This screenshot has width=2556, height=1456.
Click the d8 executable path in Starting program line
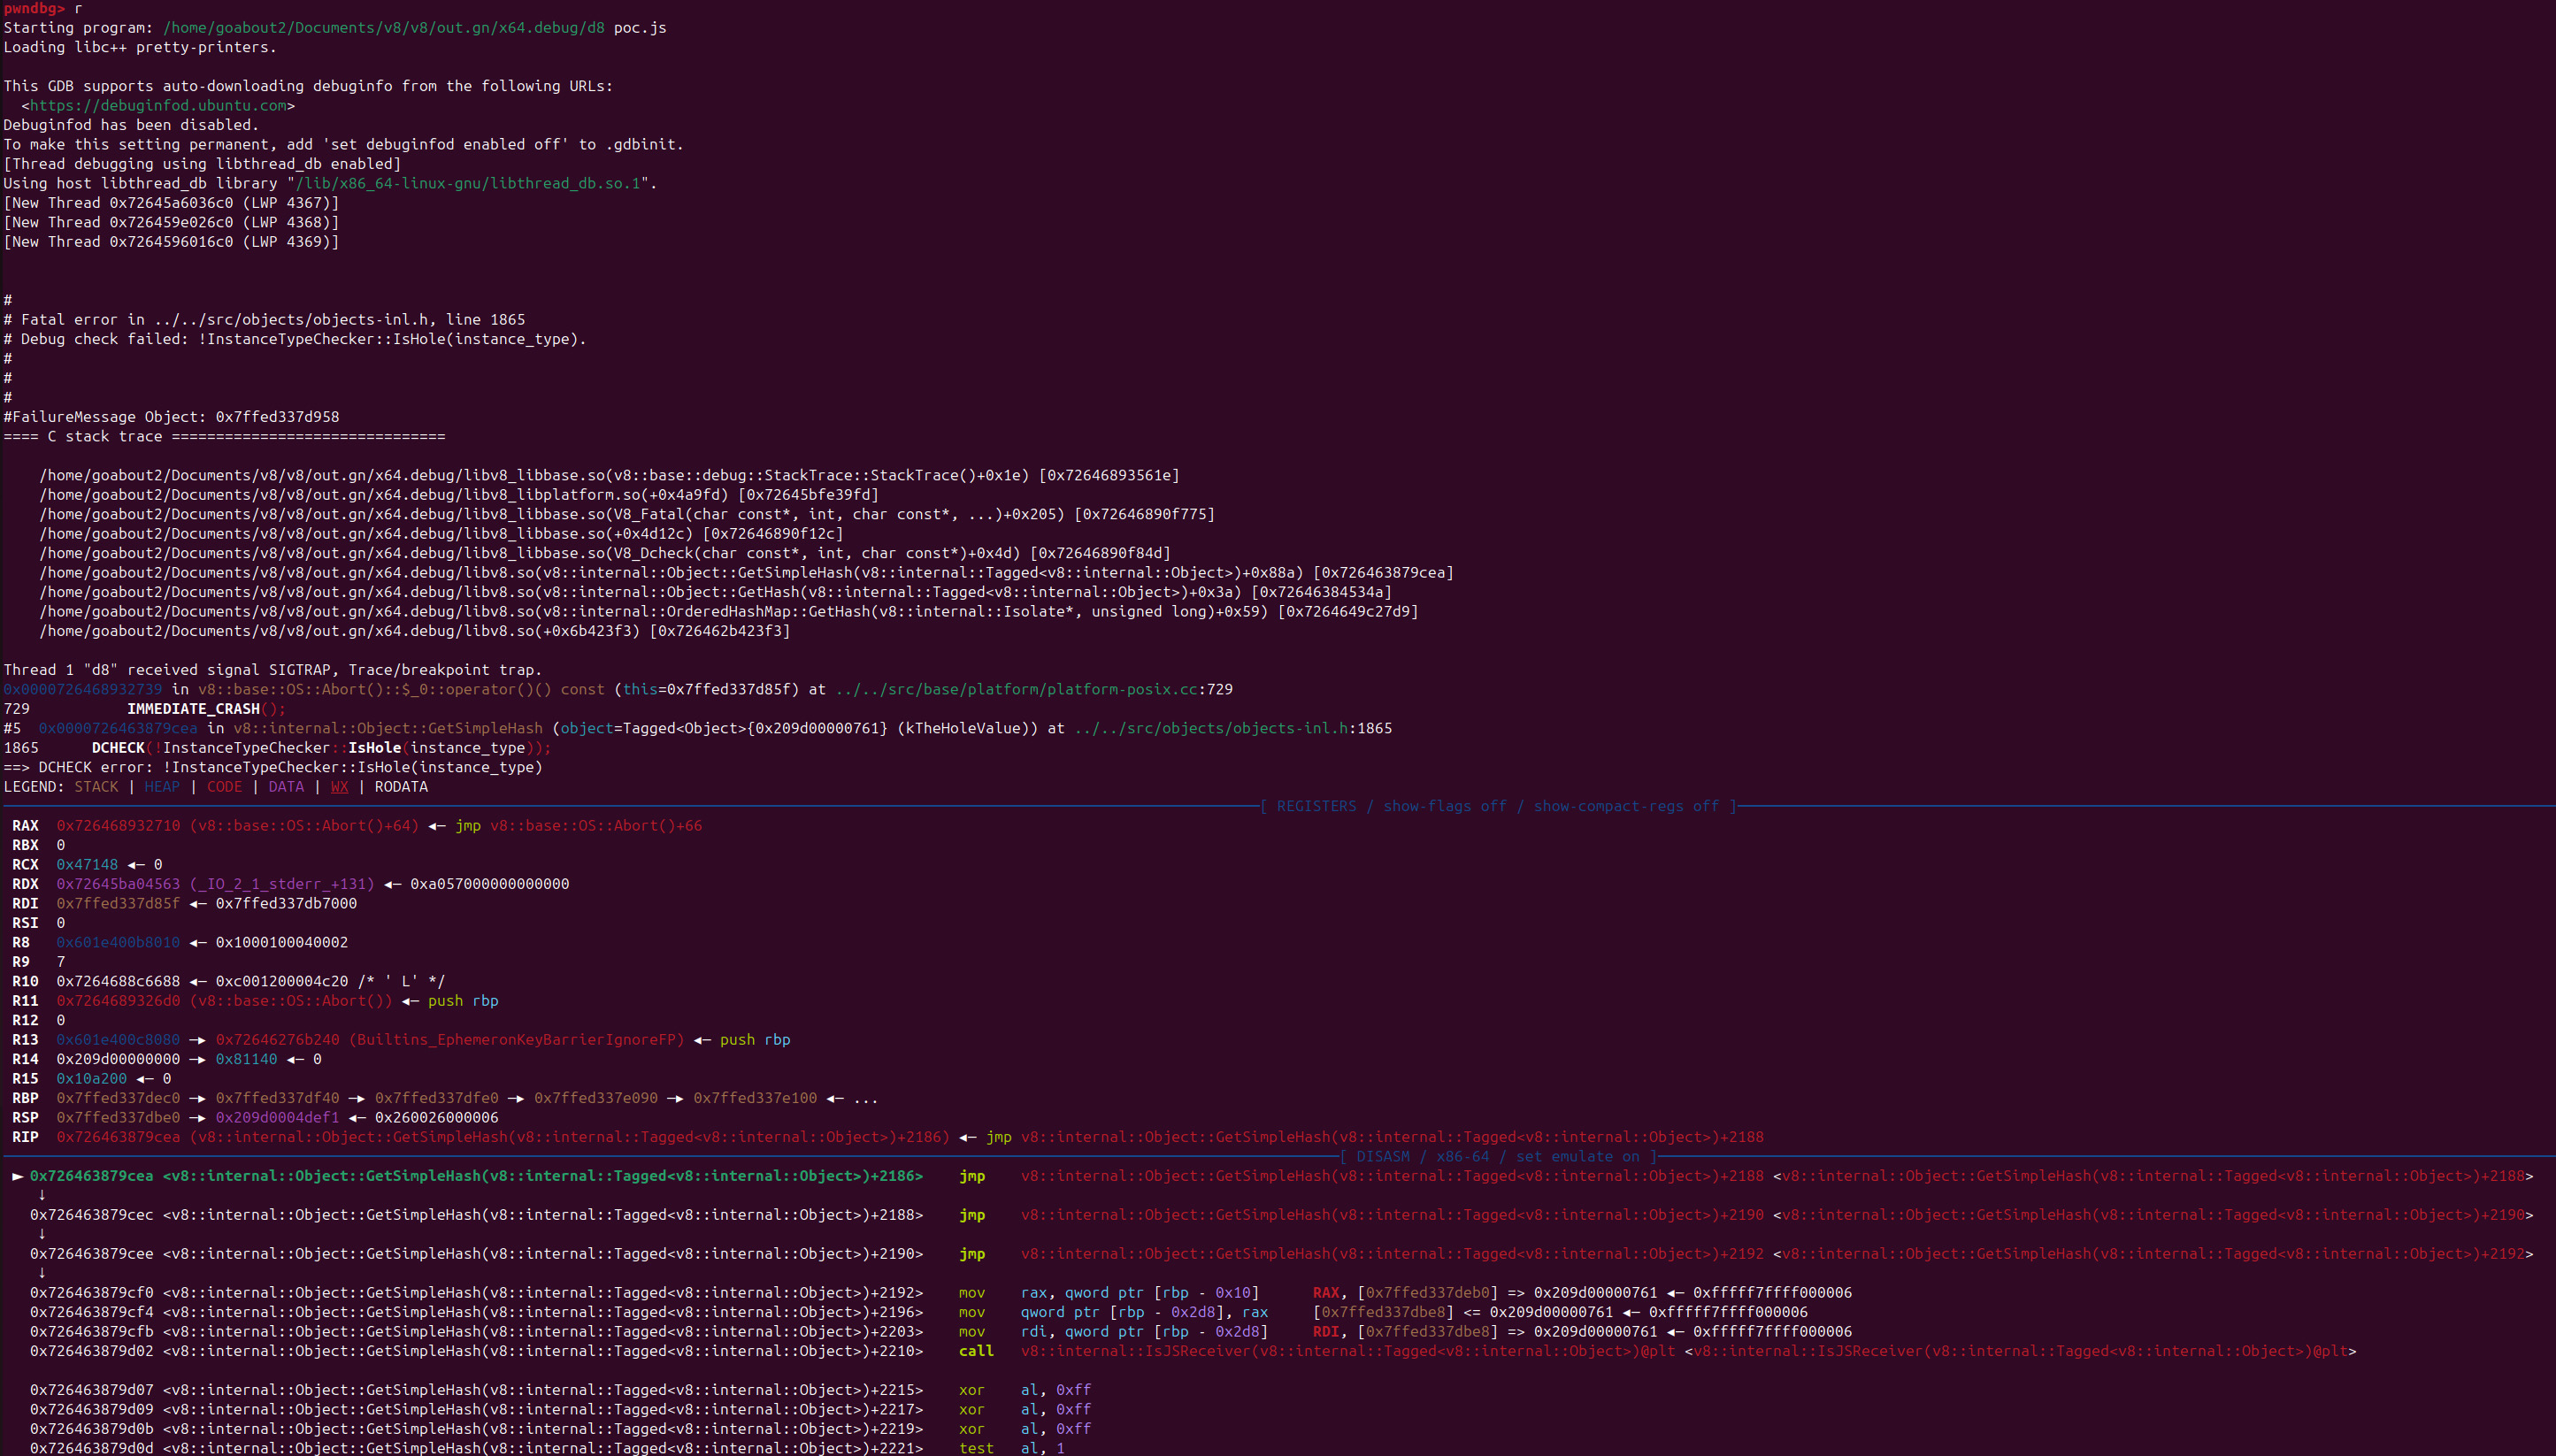[x=383, y=27]
